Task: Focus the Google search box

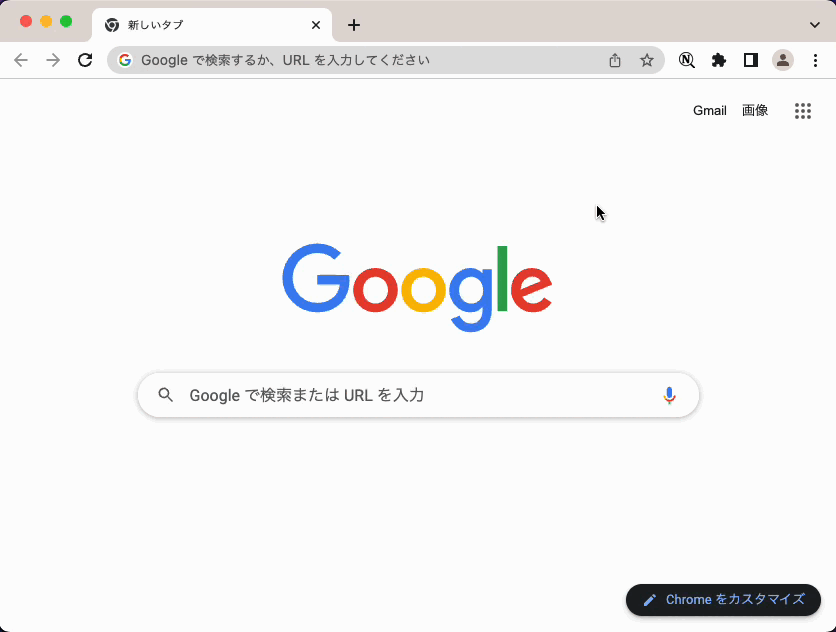Action: [x=418, y=395]
